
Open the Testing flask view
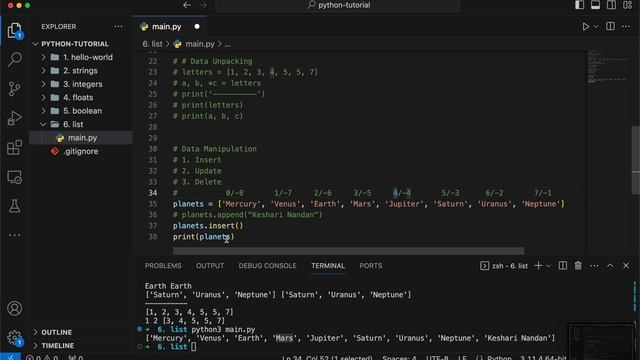[x=15, y=206]
